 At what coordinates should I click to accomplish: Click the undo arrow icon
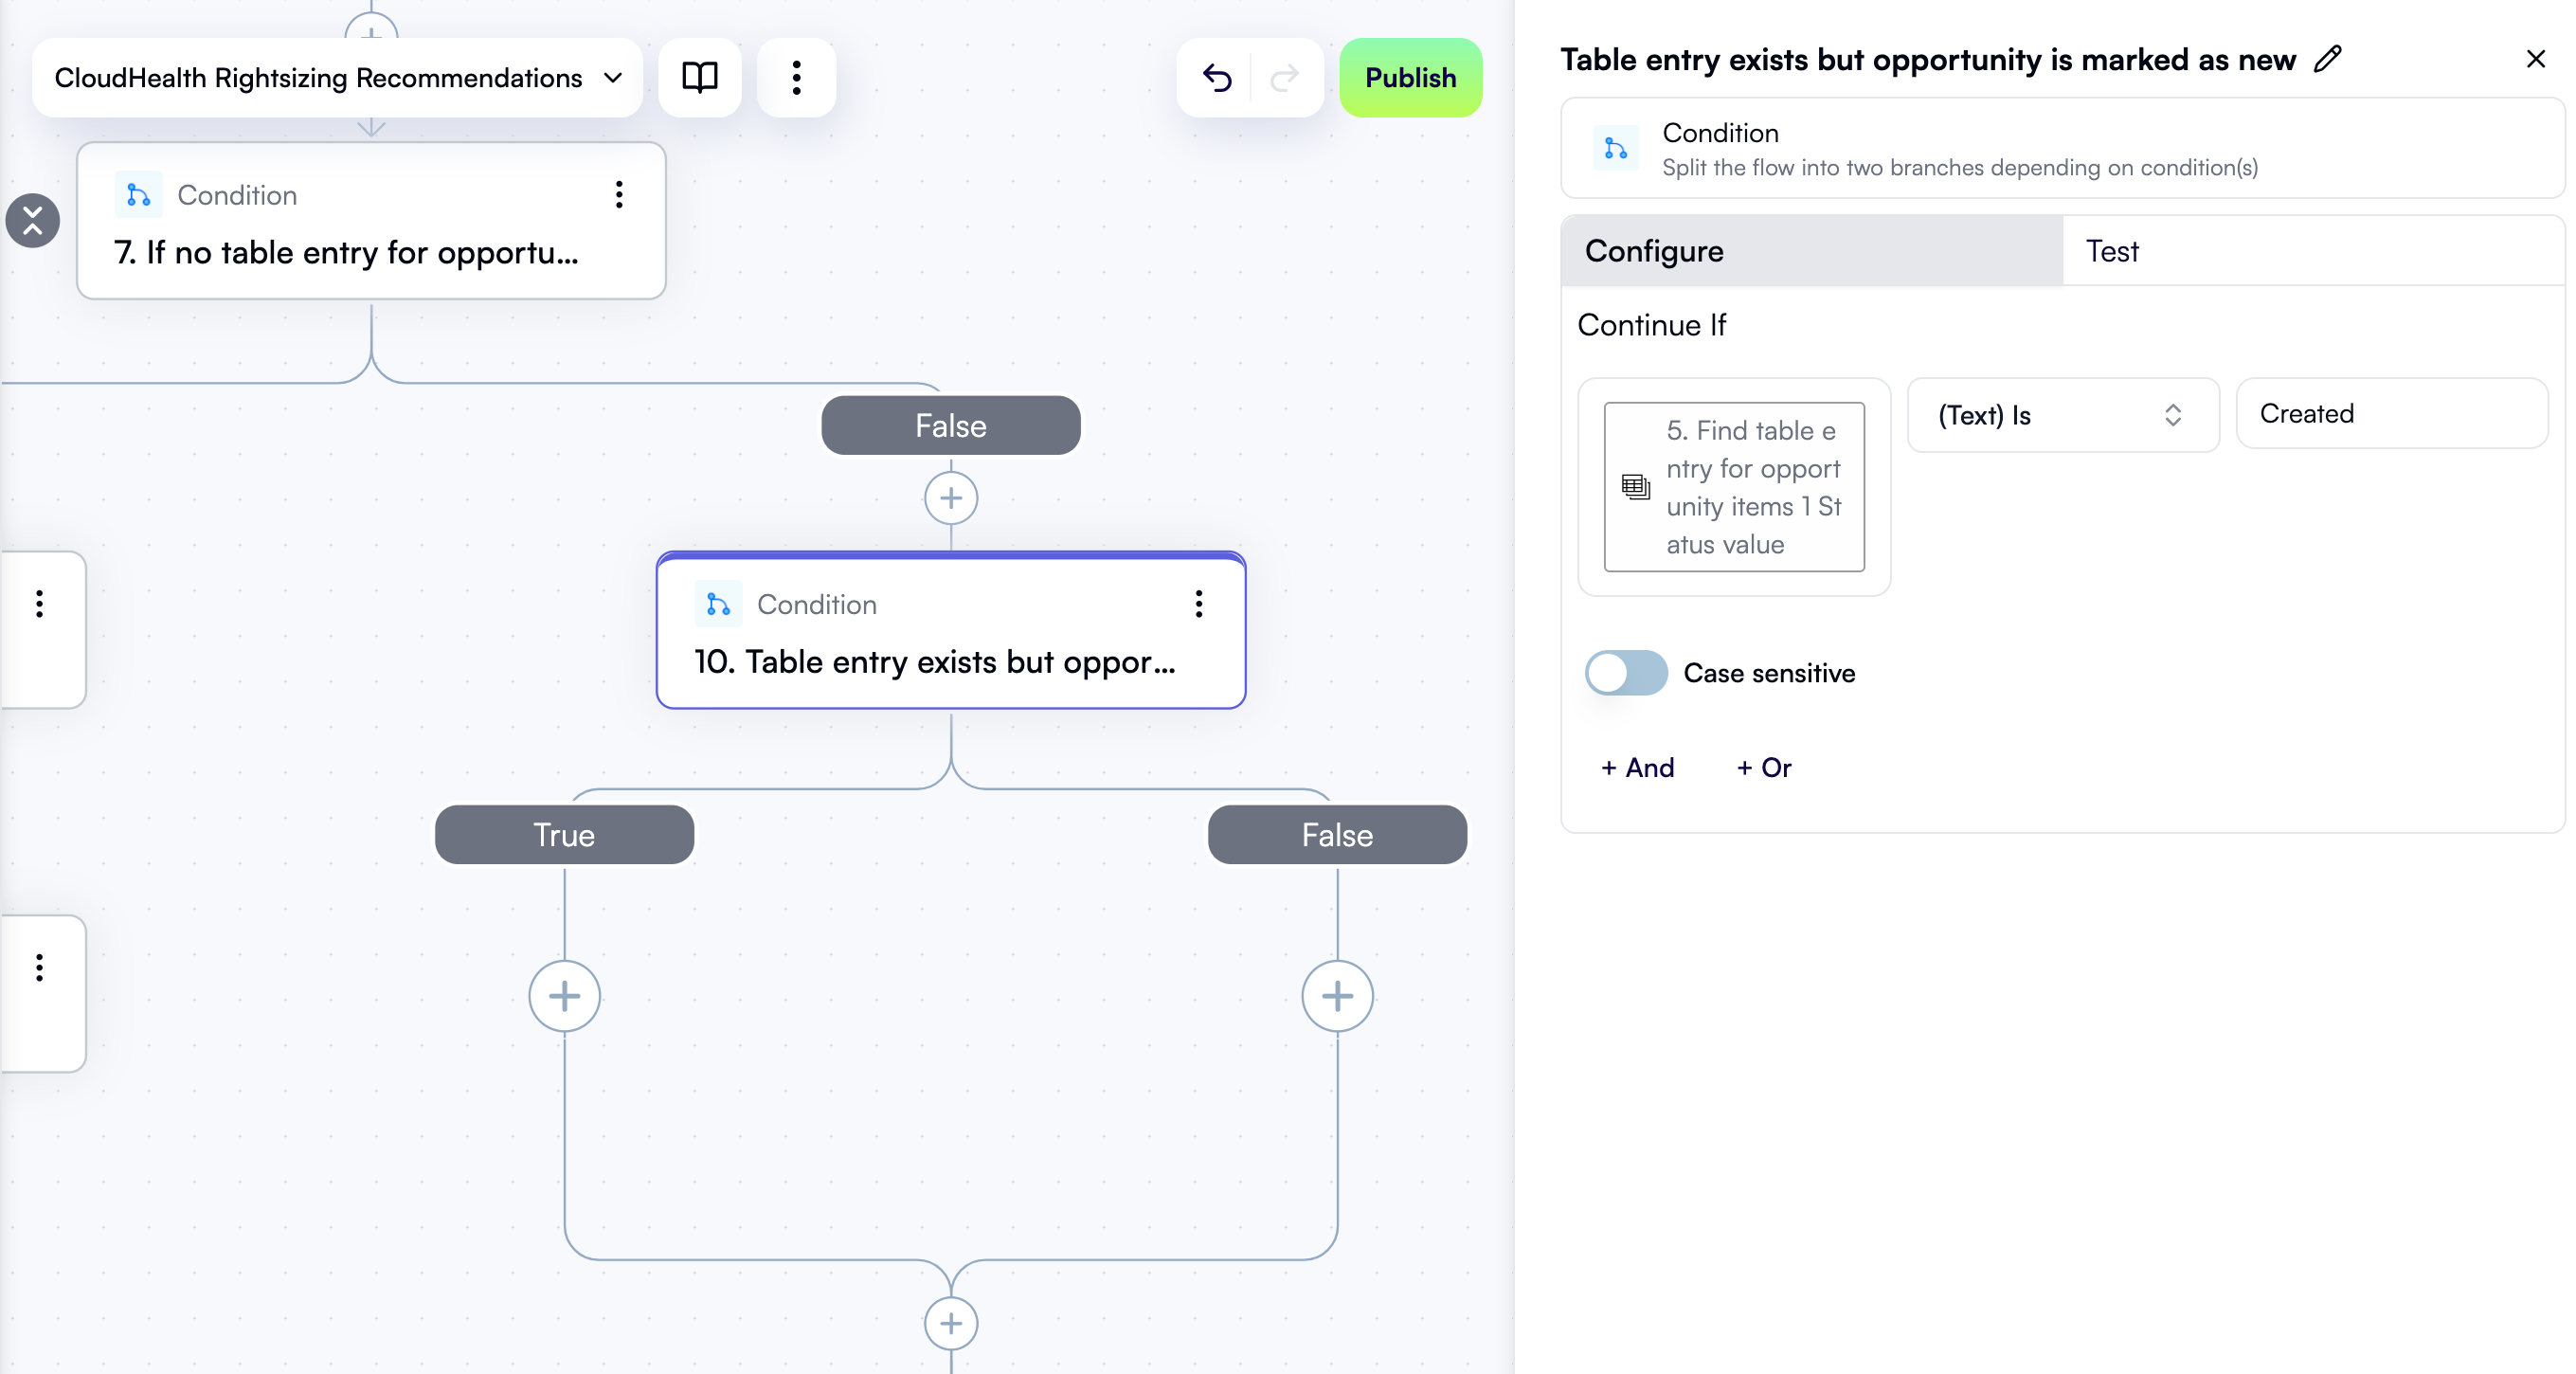pos(1216,77)
